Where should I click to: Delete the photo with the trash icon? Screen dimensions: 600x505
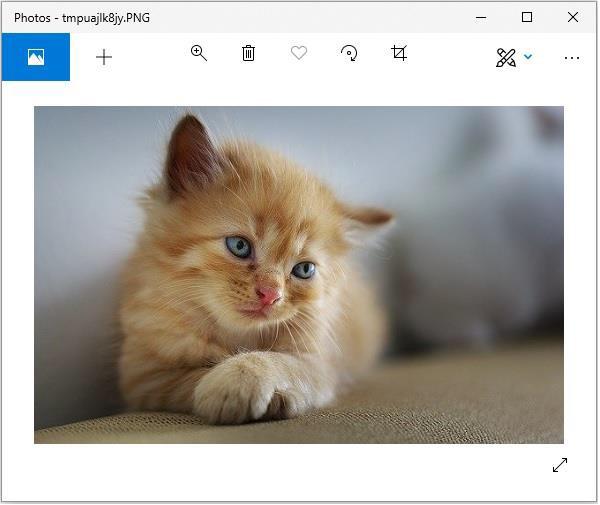248,54
